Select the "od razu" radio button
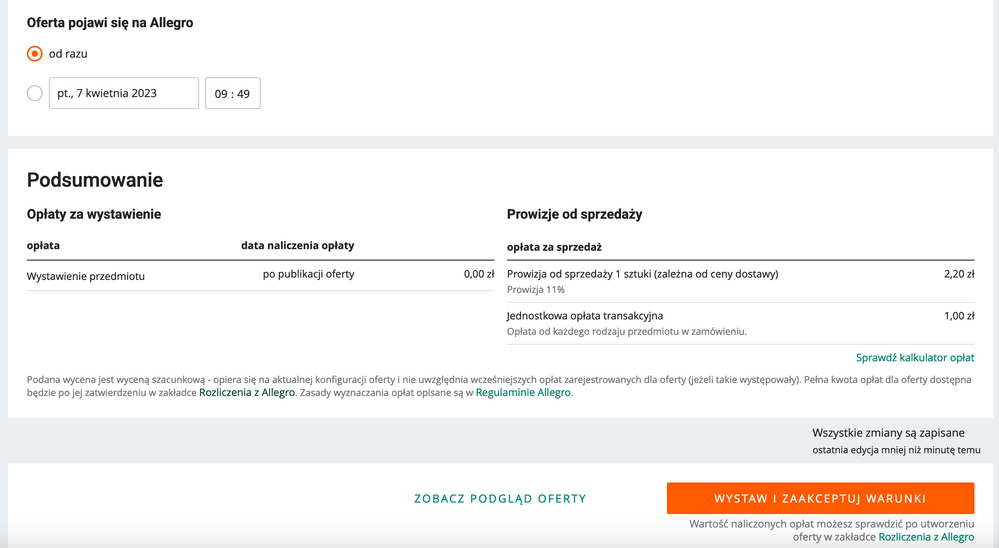The width and height of the screenshot is (999, 548). pyautogui.click(x=35, y=54)
